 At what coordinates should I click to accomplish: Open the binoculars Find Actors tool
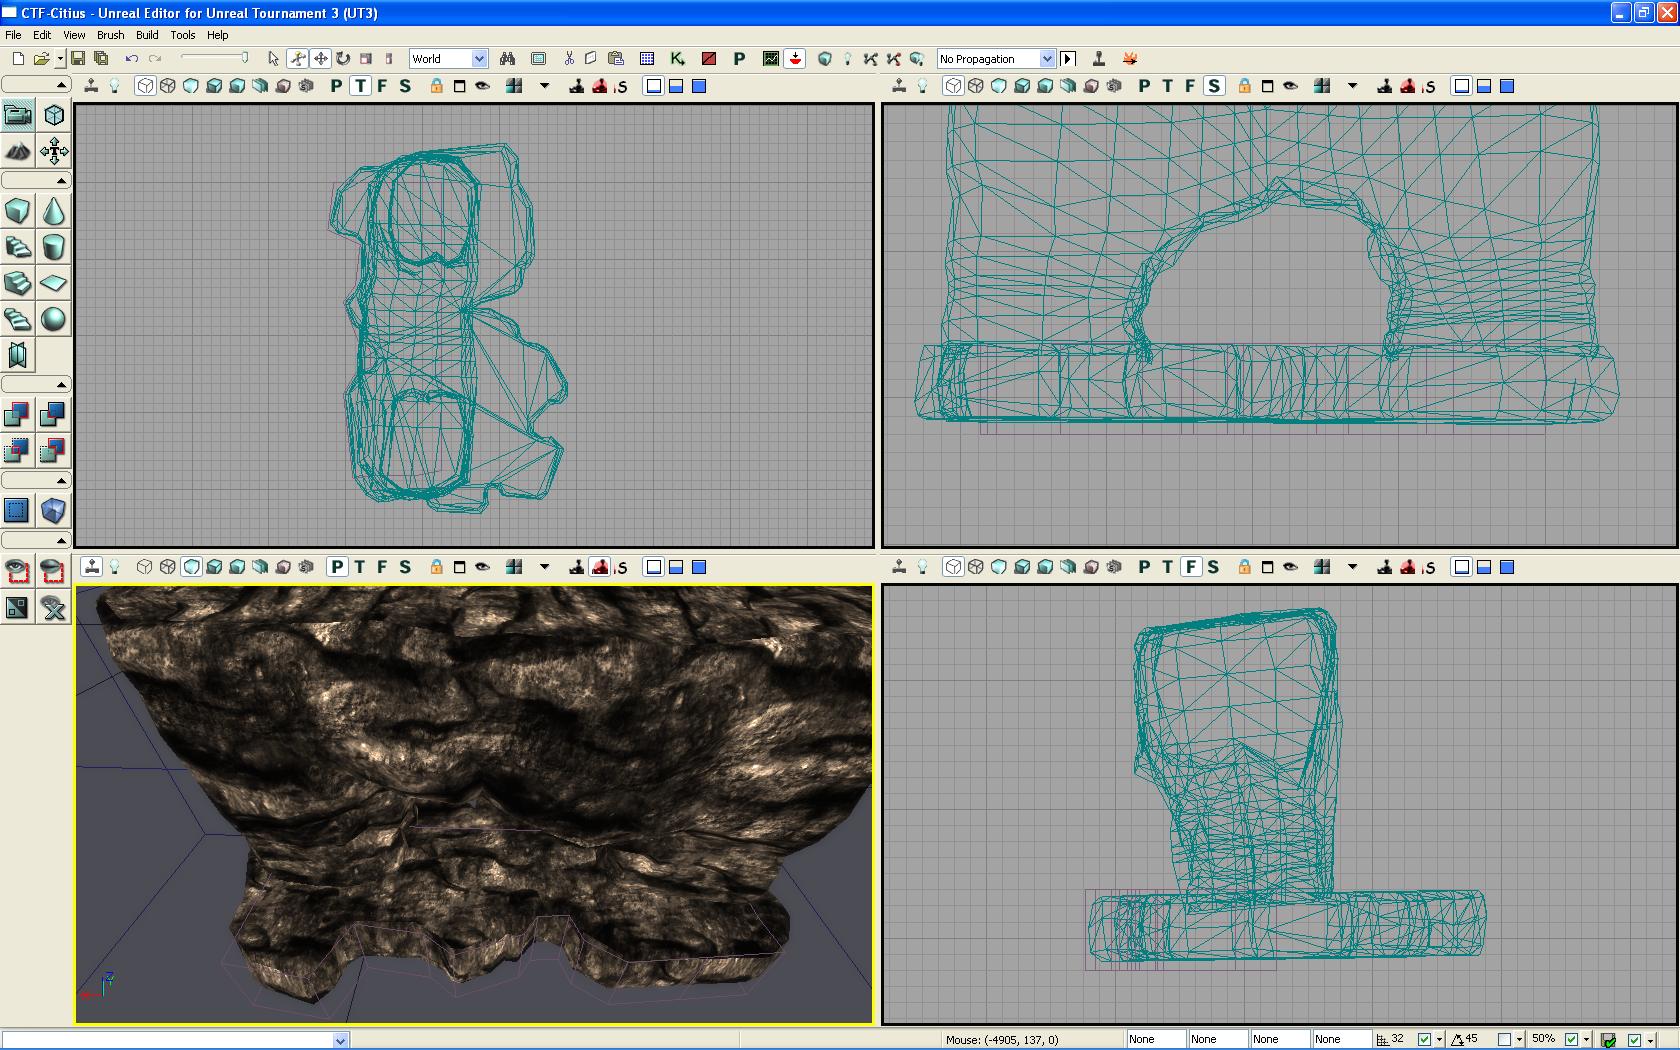(x=507, y=59)
